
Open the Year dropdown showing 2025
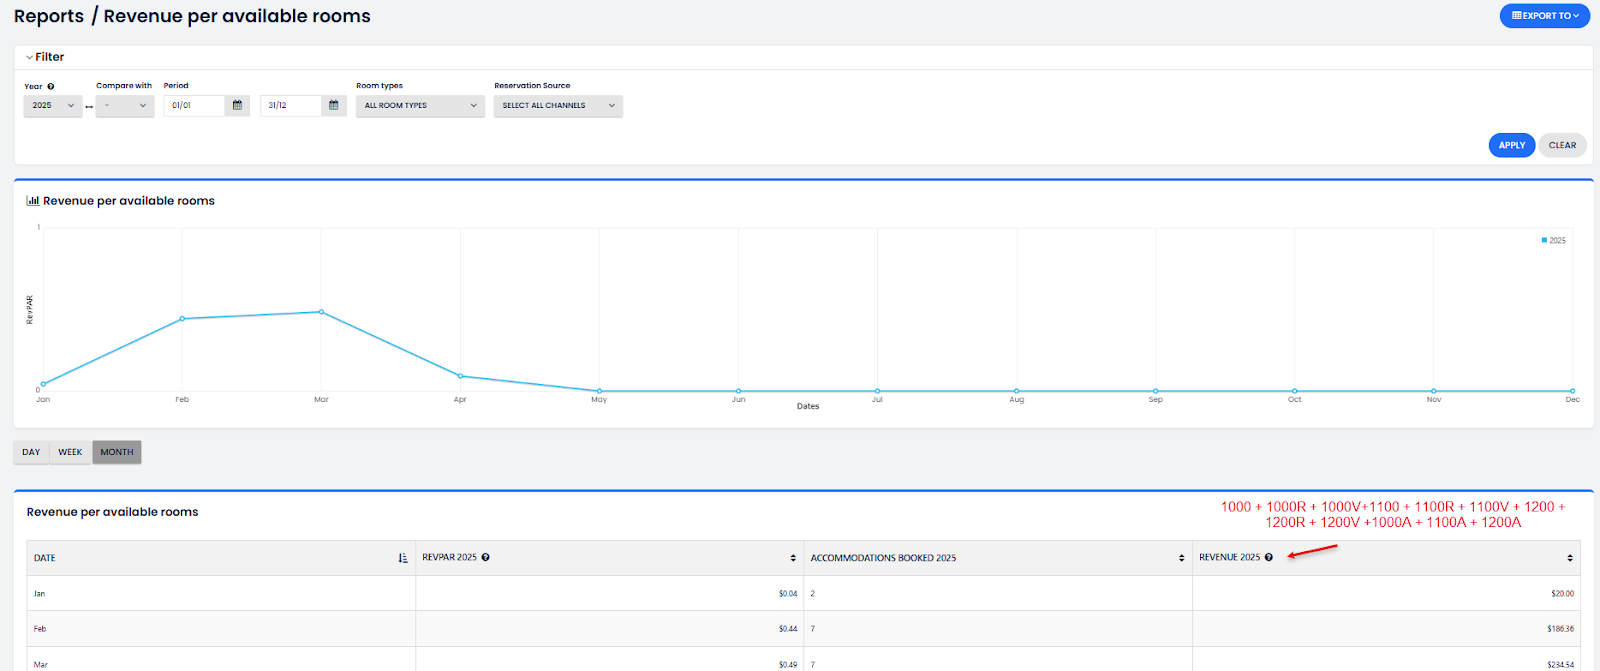pos(53,105)
